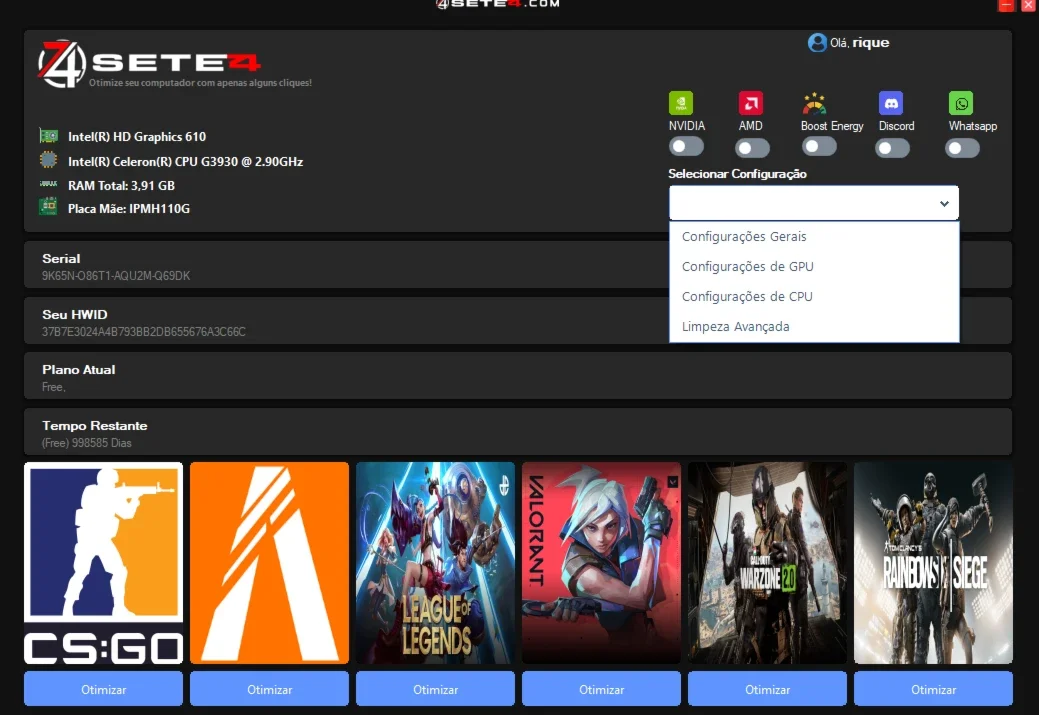Enable the AMD toggle switch
1039x715 pixels.
click(752, 147)
